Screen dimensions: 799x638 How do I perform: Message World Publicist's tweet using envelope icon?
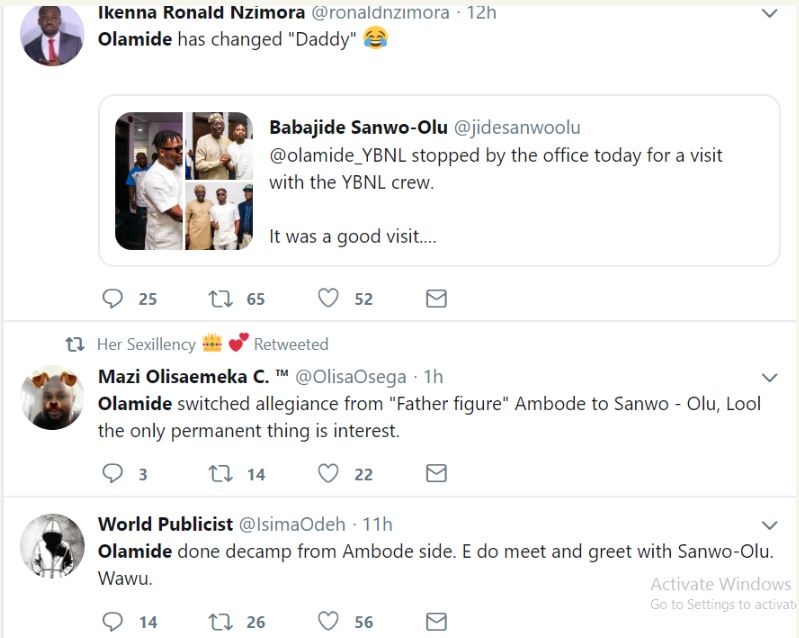coord(436,621)
